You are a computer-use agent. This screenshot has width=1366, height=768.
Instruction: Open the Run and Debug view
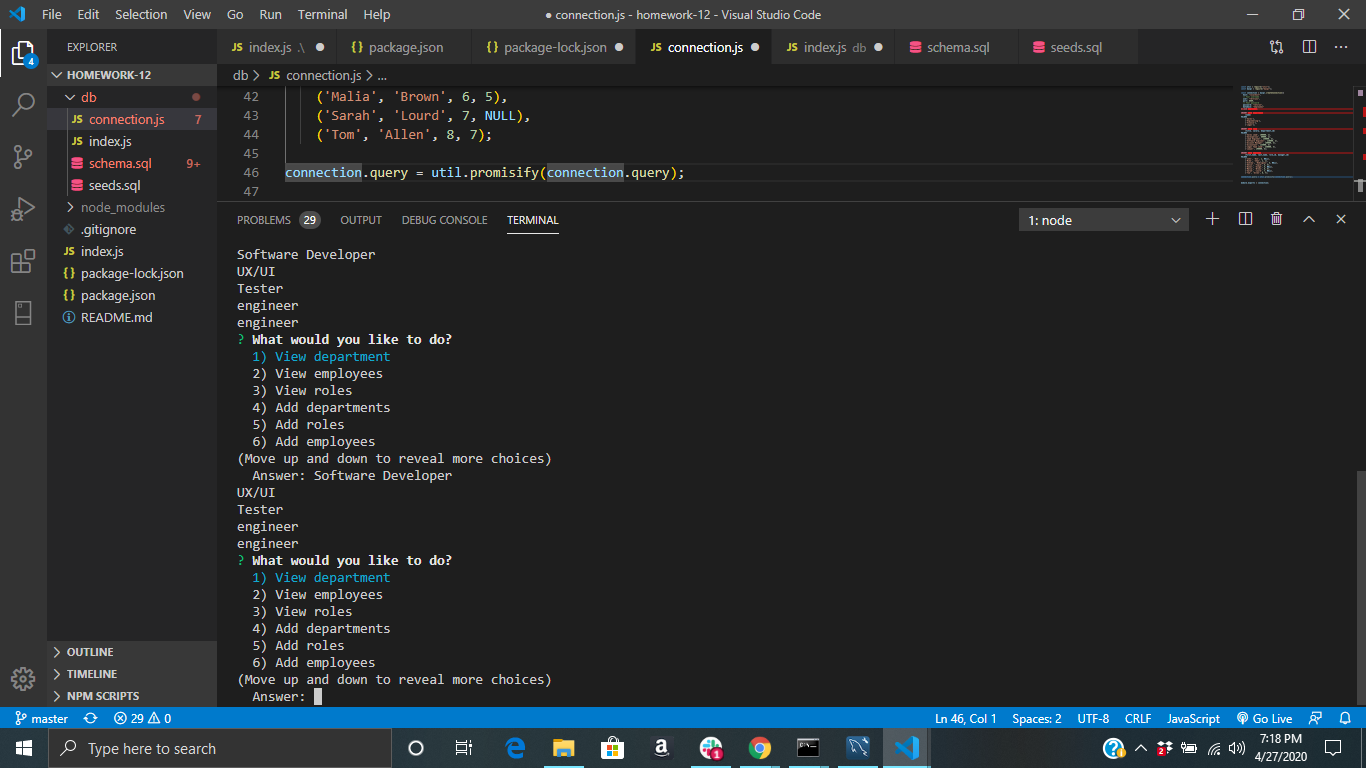coord(24,208)
